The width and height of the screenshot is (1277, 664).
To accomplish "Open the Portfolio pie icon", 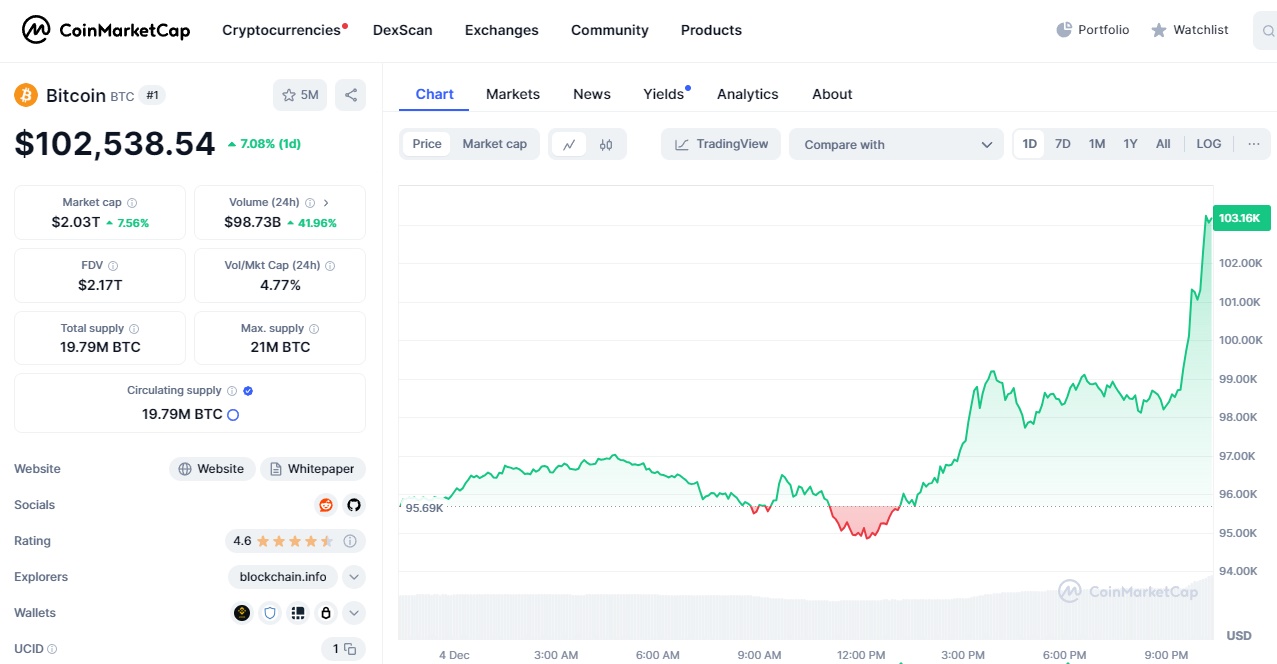I will 1064,30.
